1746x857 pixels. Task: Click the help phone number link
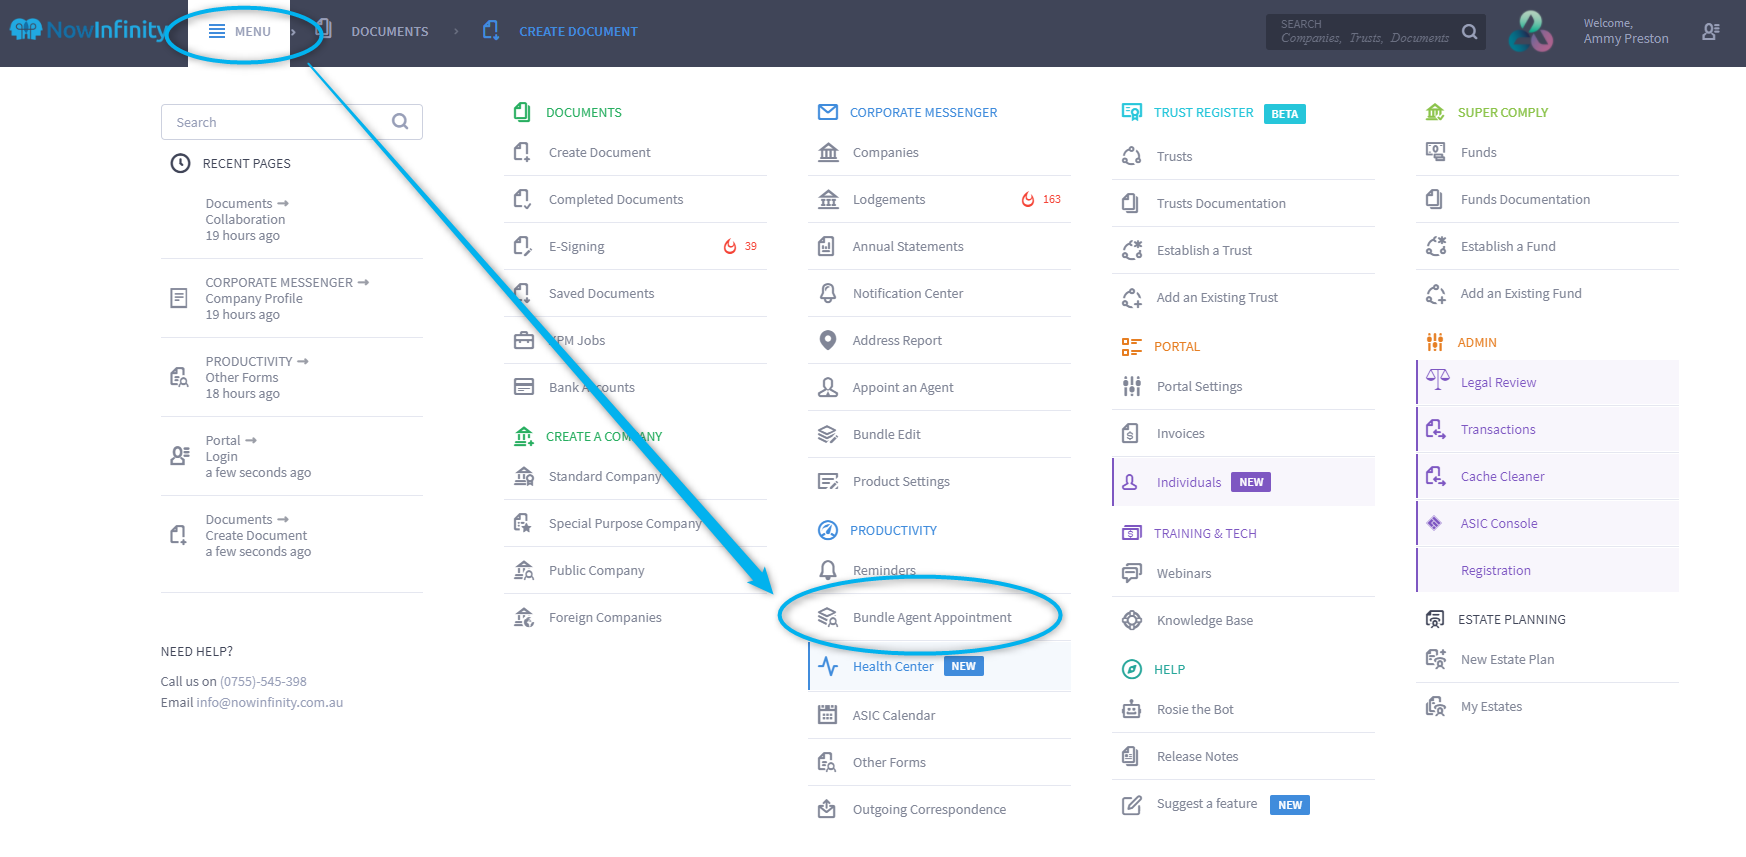click(263, 682)
